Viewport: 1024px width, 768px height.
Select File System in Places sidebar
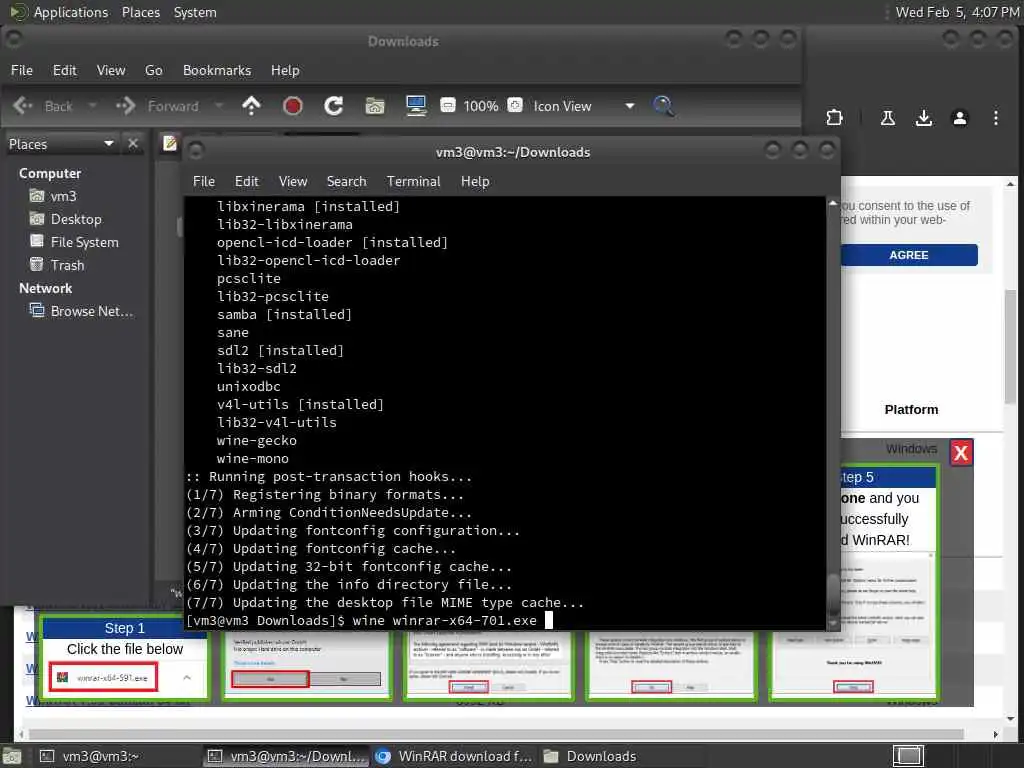click(x=74, y=242)
